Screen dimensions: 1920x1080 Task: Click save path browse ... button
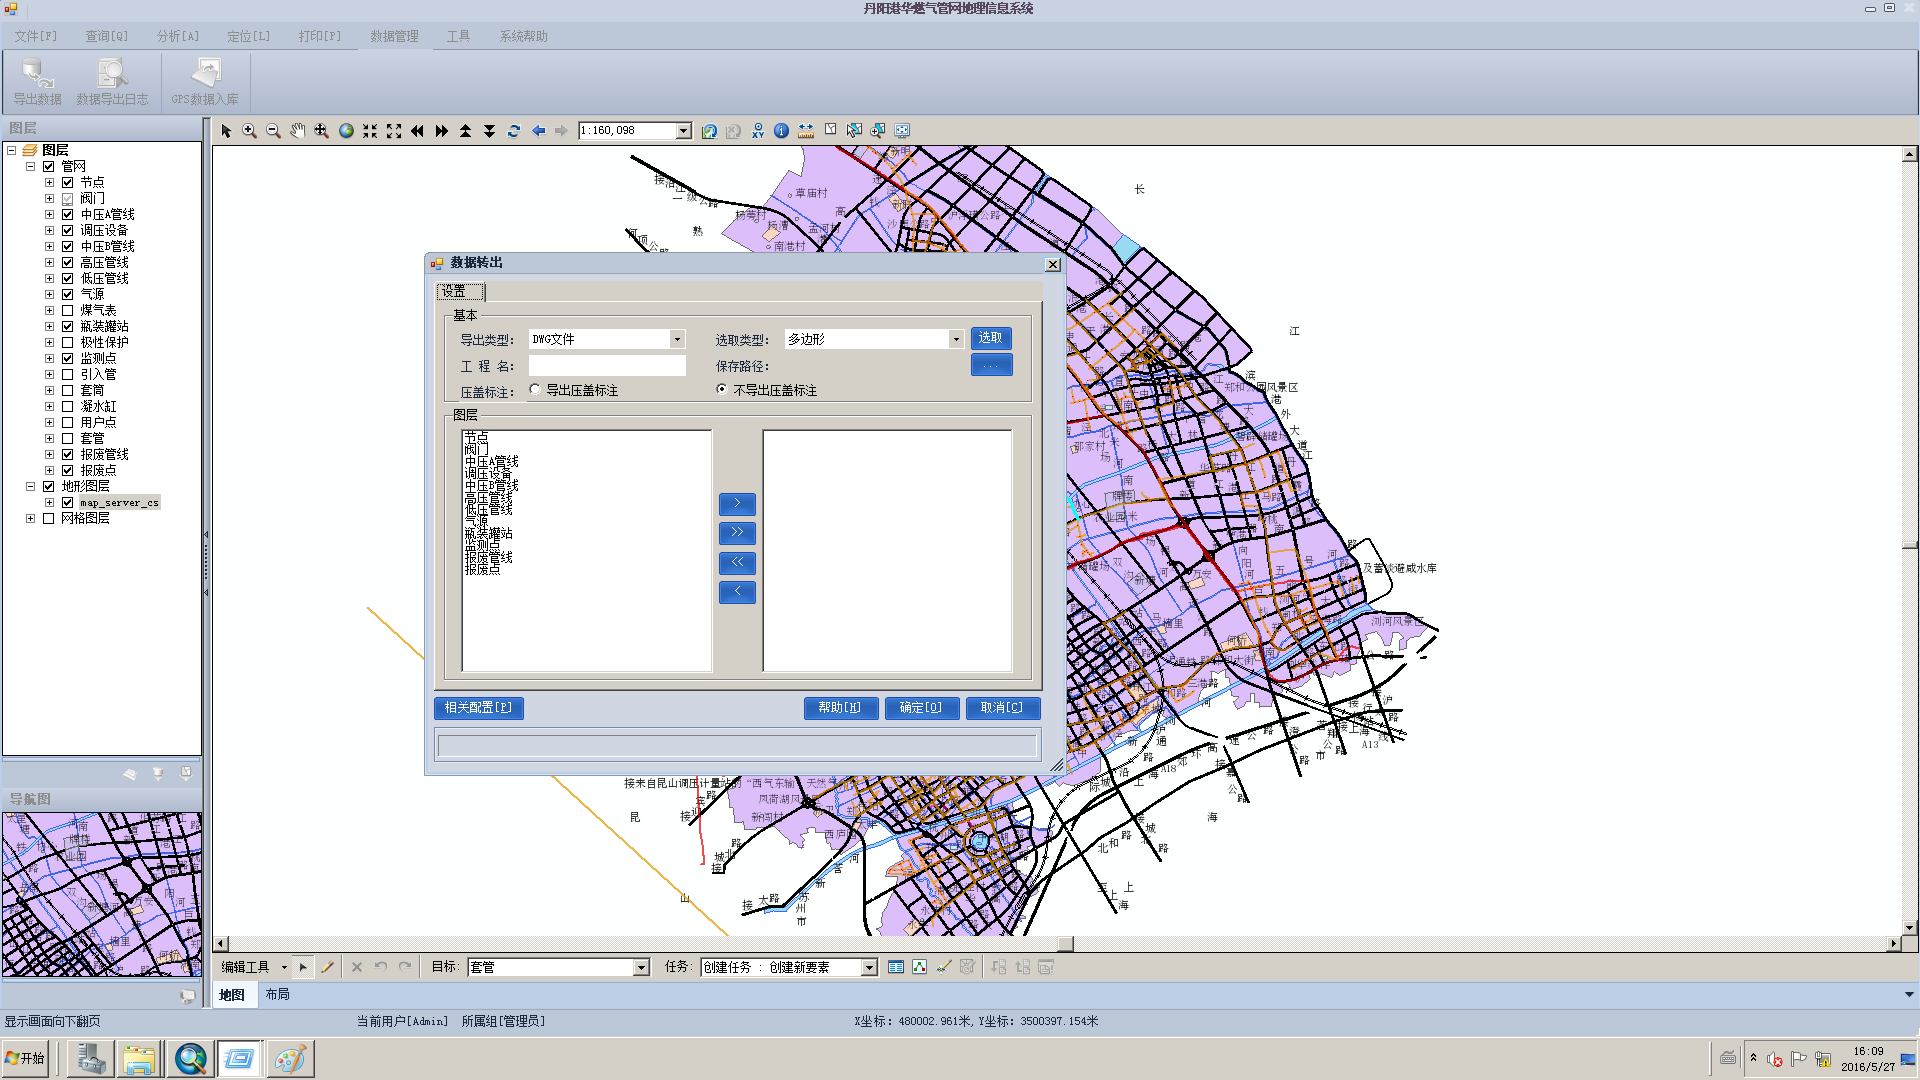991,365
